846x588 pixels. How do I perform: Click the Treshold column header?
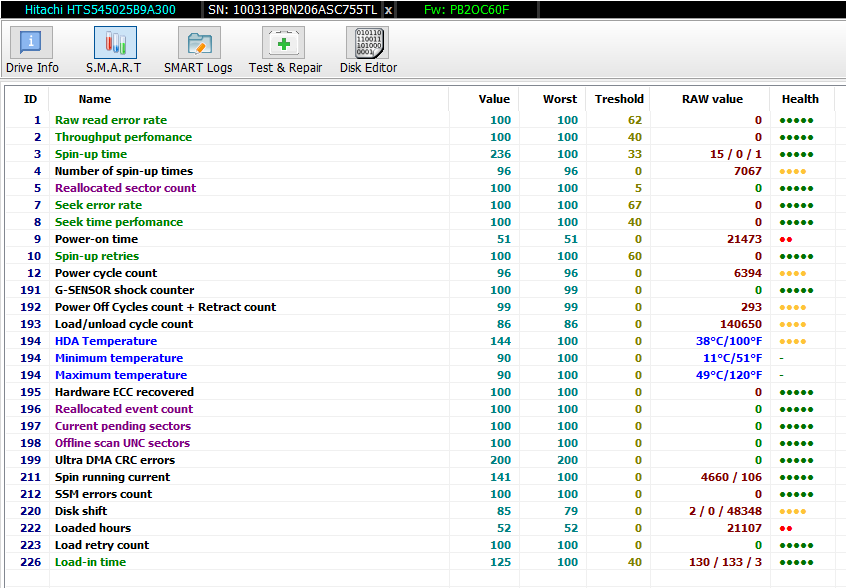(619, 99)
